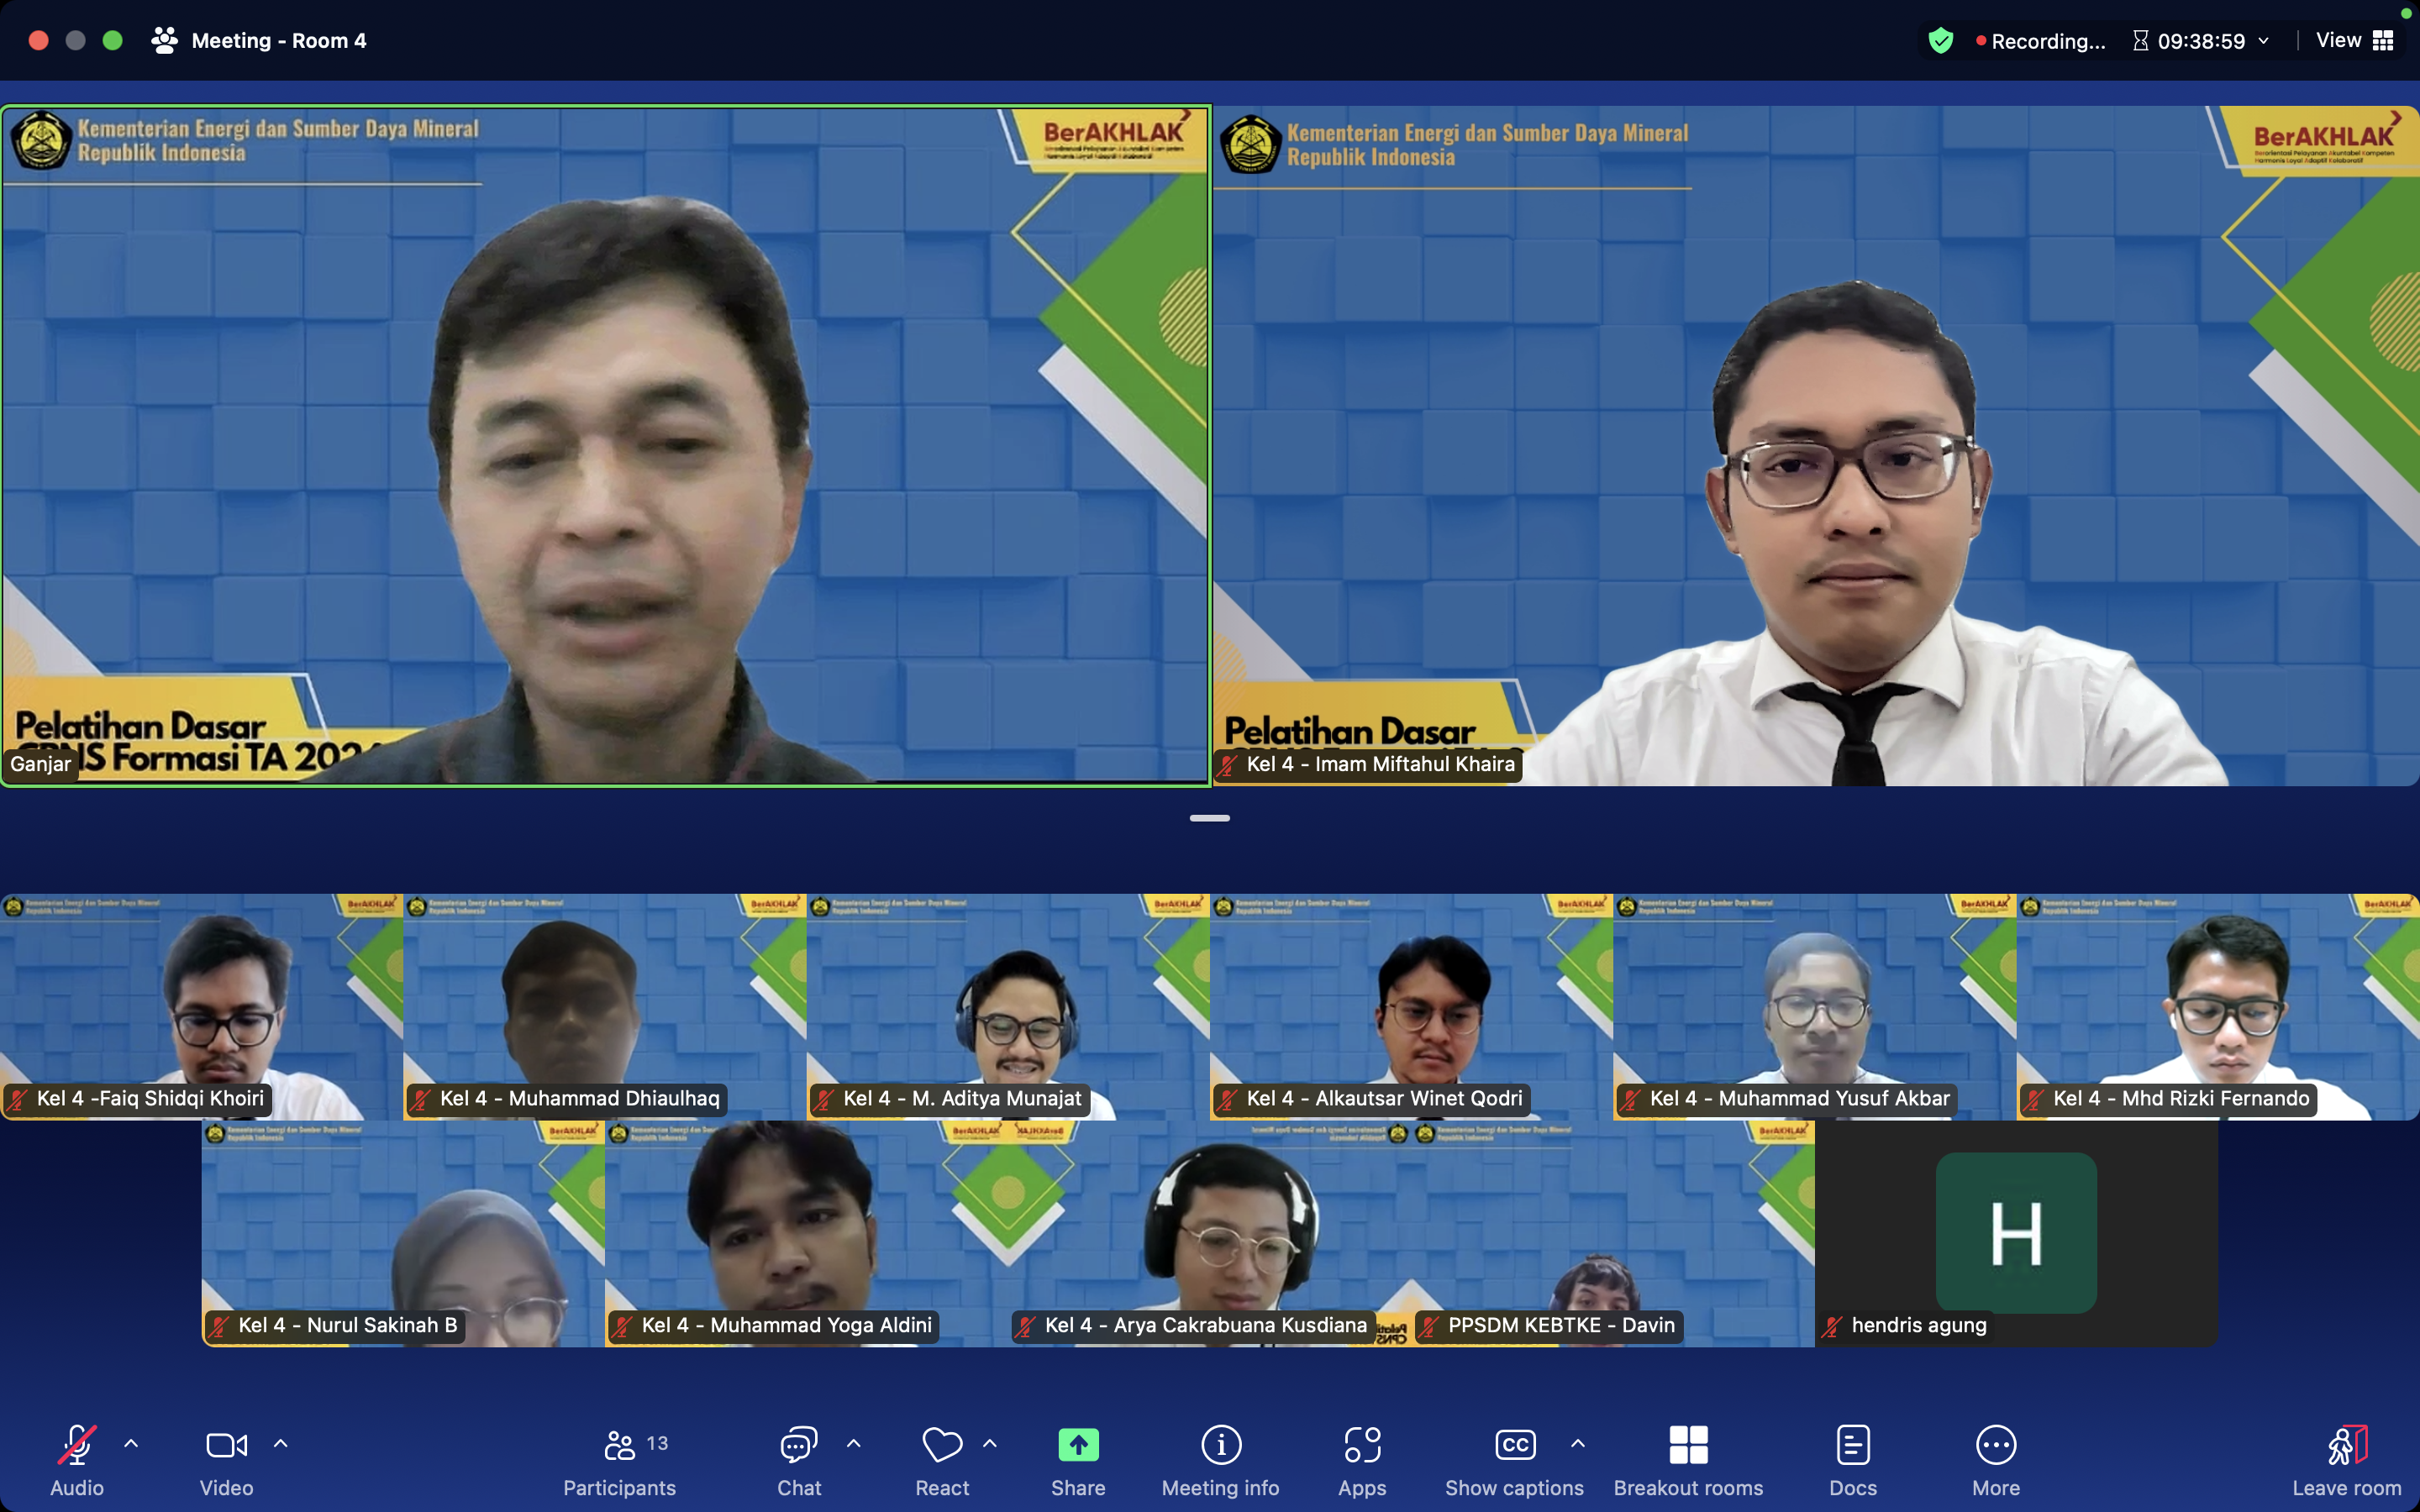Open Meeting info
2420x1512 pixels.
(x=1220, y=1445)
